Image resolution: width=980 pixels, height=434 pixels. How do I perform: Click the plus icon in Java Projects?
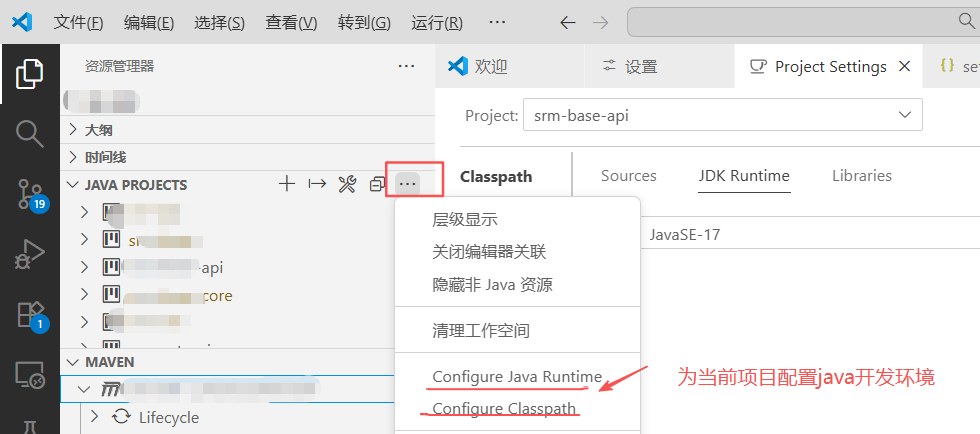click(286, 184)
